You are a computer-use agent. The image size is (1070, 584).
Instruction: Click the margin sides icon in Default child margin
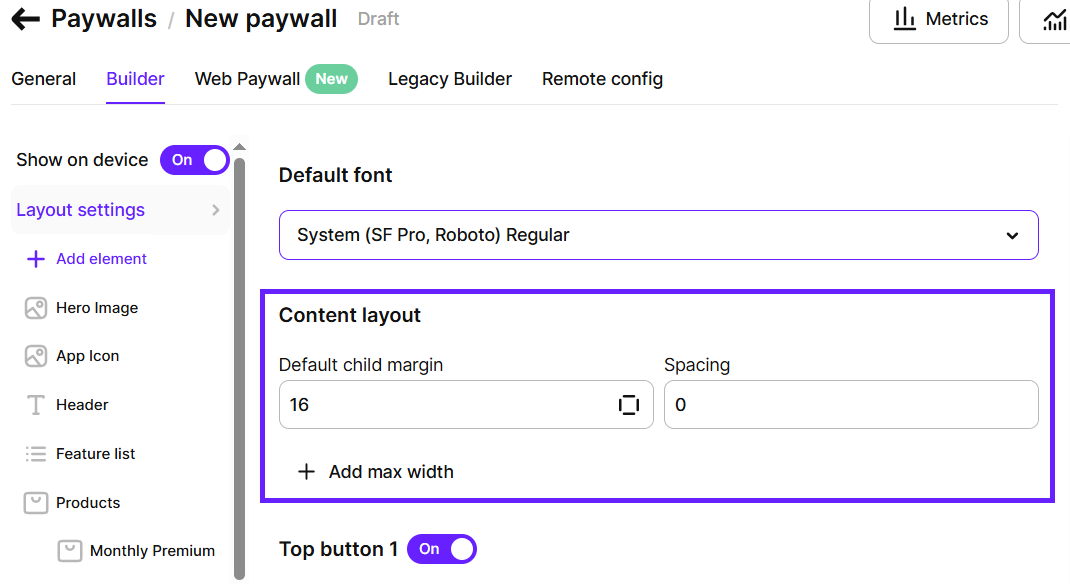click(628, 405)
